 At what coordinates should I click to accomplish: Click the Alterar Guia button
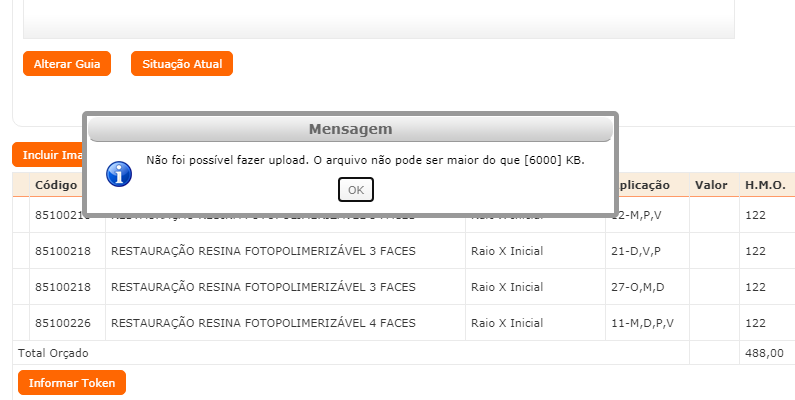(x=67, y=63)
